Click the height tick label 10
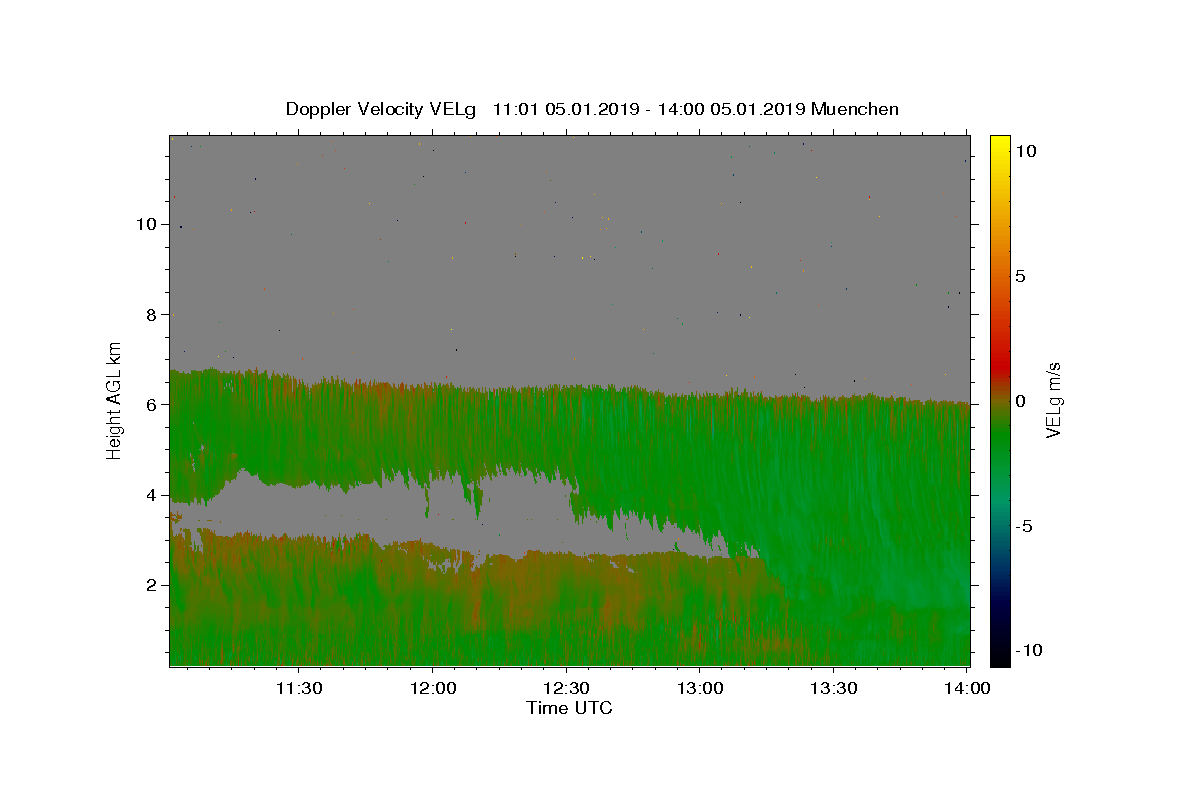 (147, 224)
